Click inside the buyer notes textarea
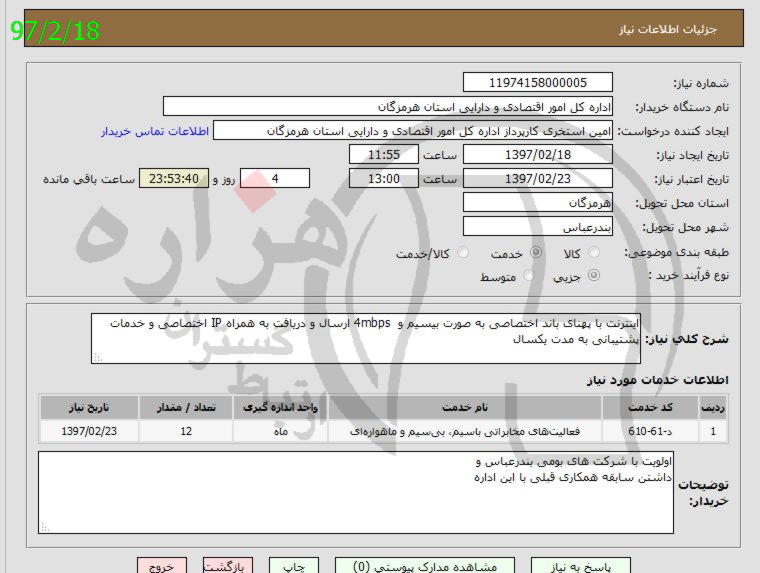 click(x=356, y=493)
